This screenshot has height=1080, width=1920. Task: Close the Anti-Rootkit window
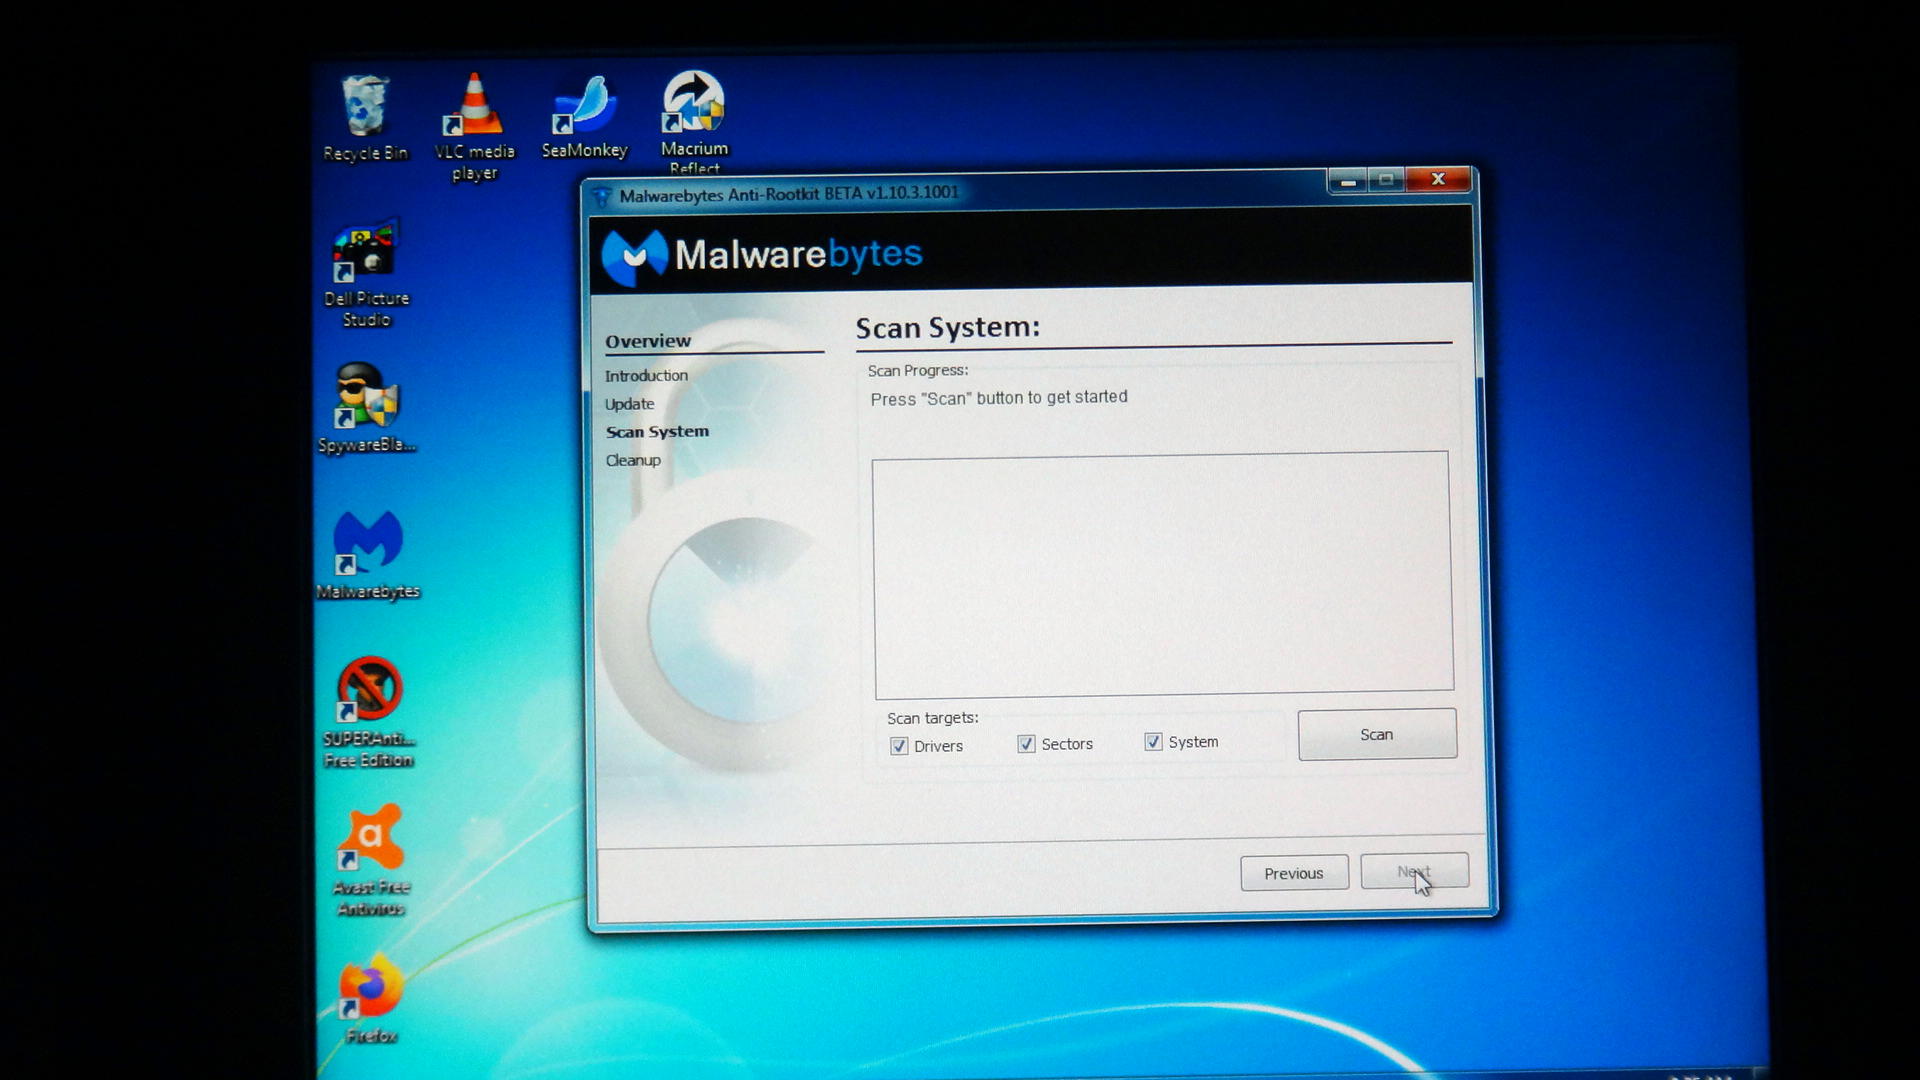click(x=1438, y=179)
